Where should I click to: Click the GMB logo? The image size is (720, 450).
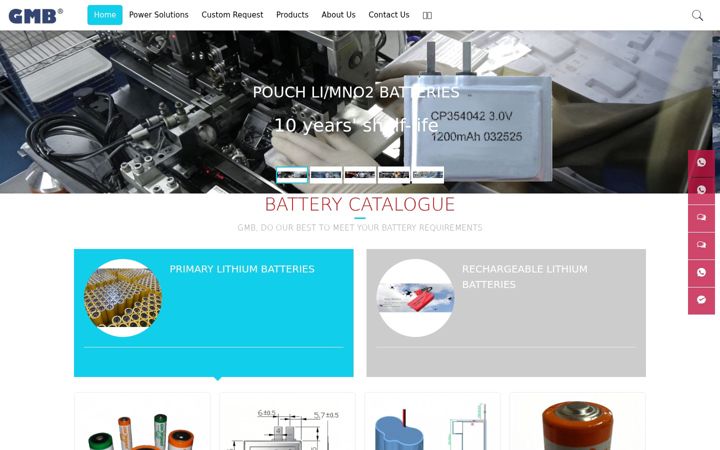coord(35,16)
